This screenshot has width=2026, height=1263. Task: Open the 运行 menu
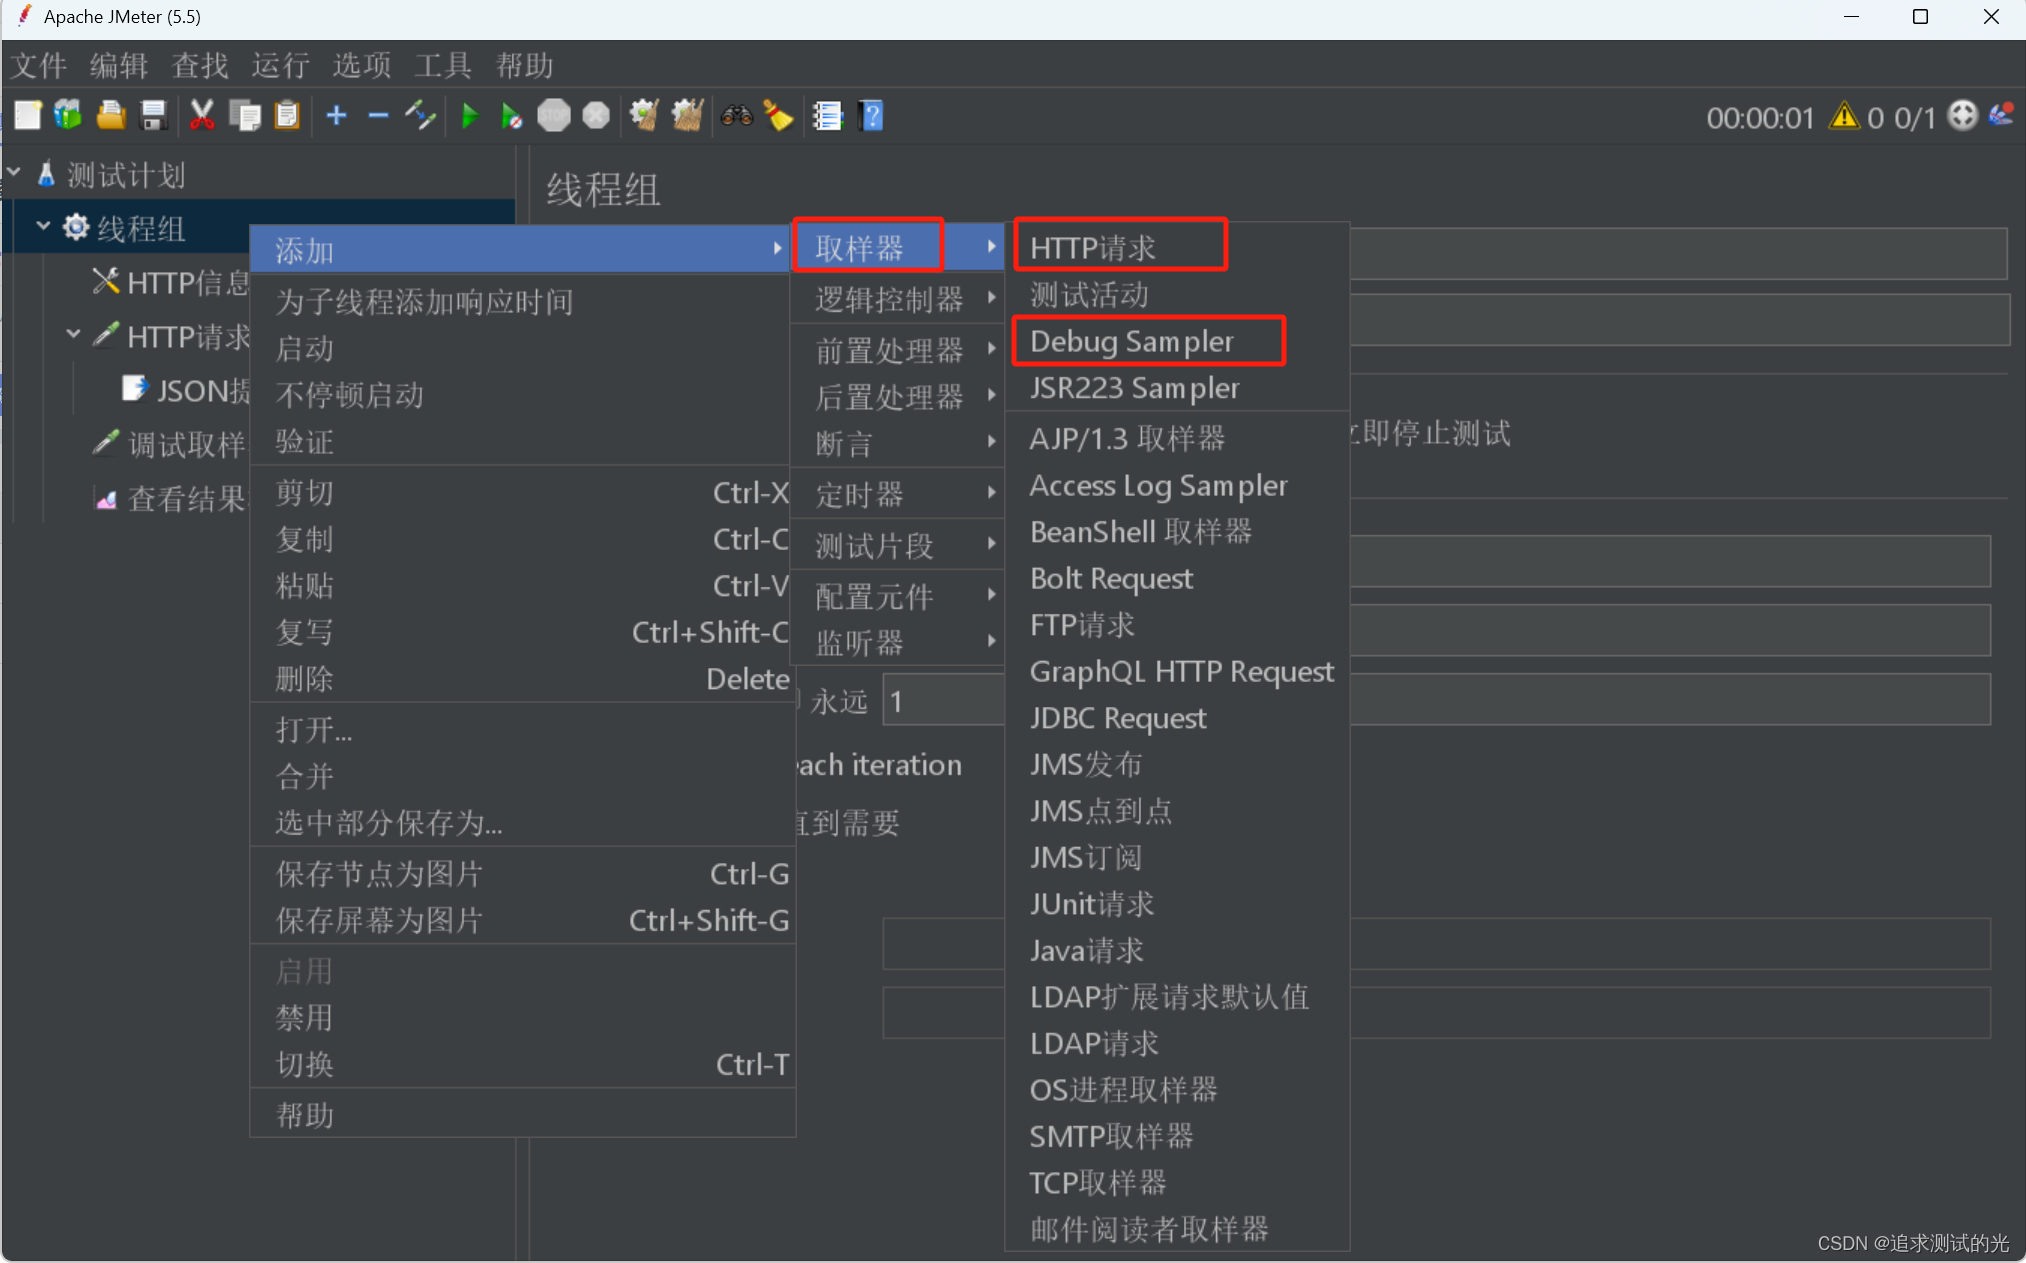(281, 66)
